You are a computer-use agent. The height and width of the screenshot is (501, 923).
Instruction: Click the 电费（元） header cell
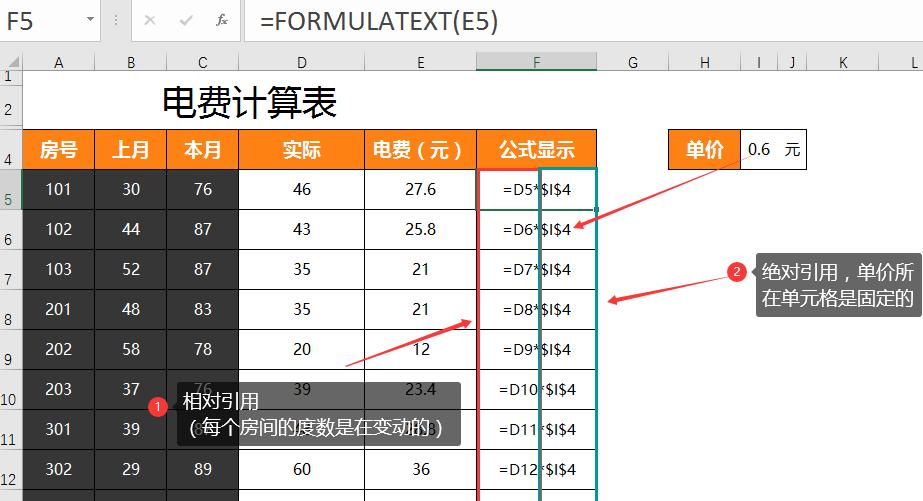420,150
